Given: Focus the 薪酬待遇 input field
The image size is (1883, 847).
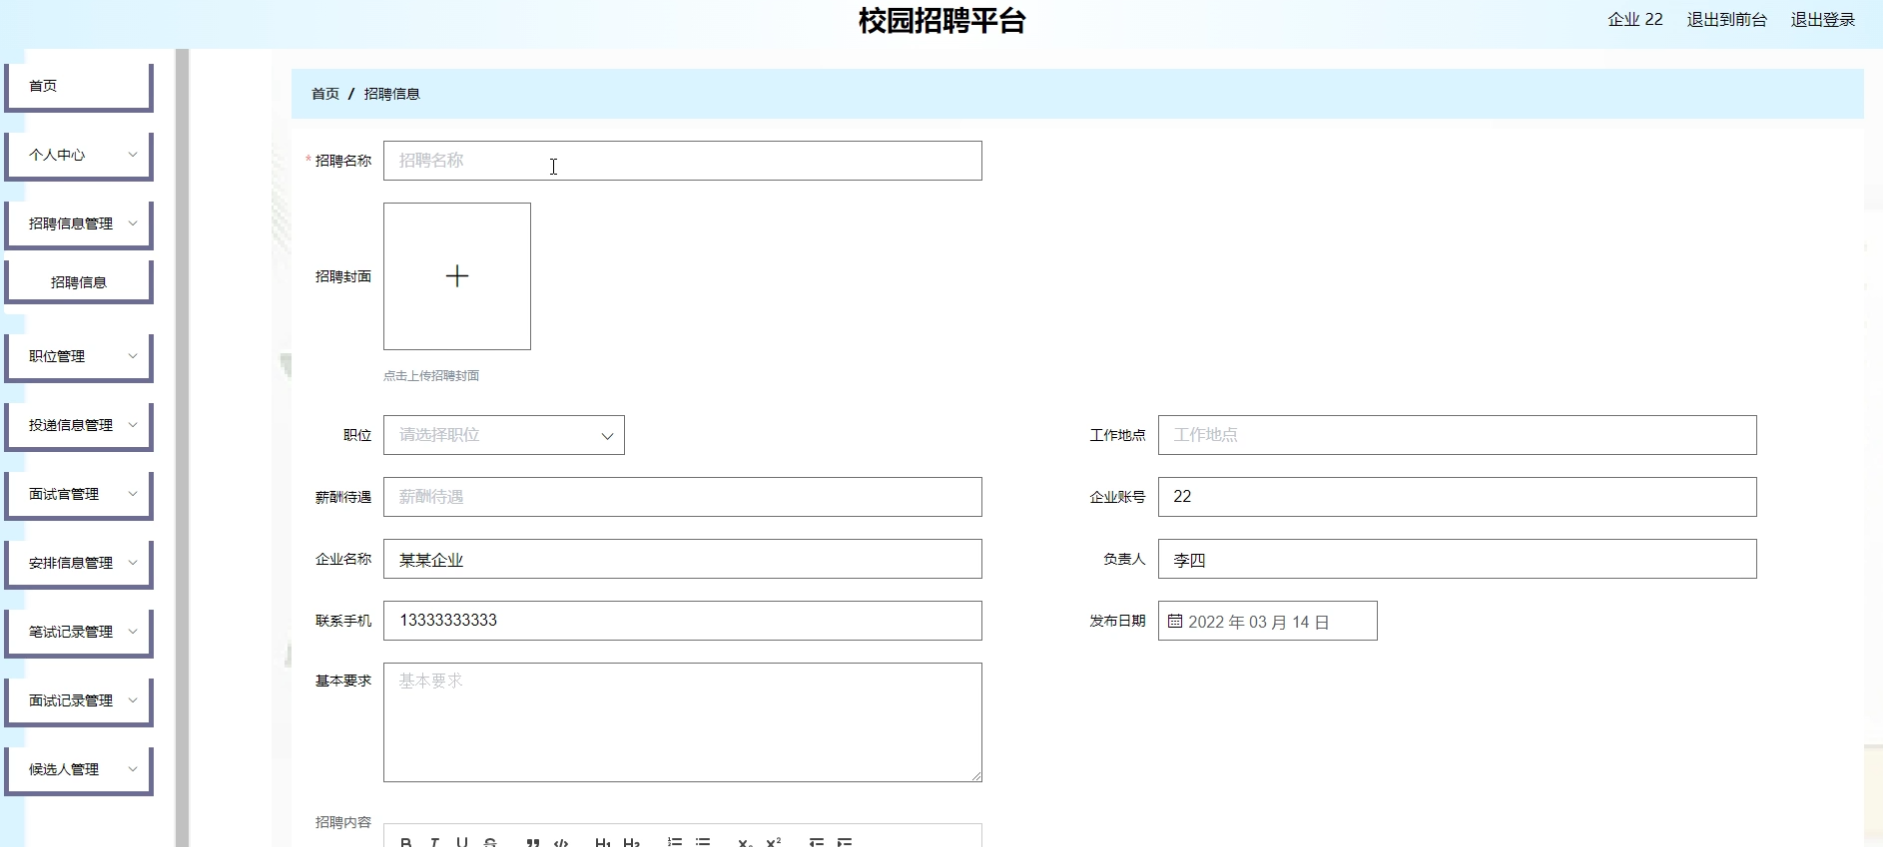Looking at the screenshot, I should coord(683,497).
